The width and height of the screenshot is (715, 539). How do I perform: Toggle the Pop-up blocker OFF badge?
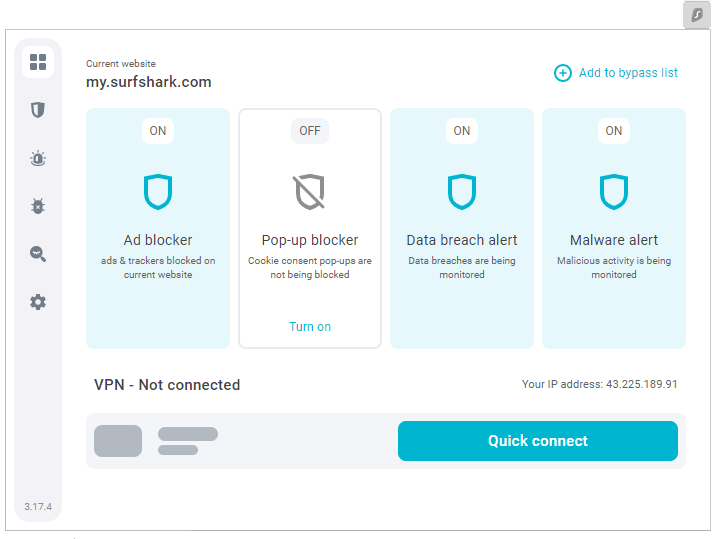[310, 131]
